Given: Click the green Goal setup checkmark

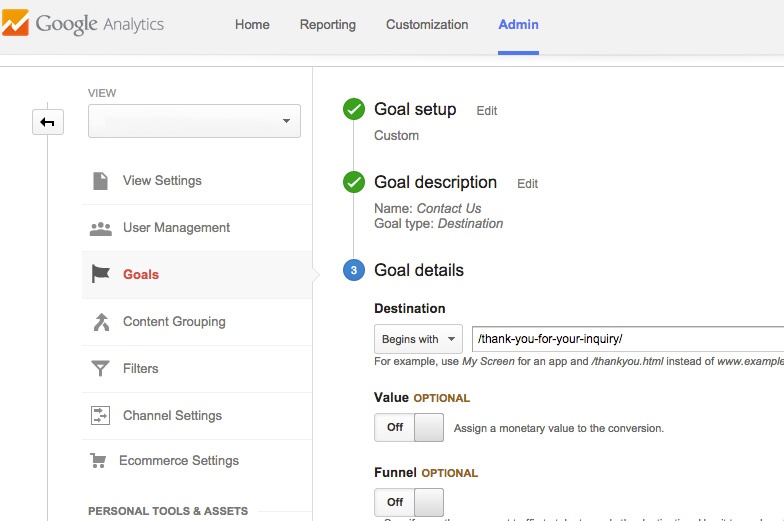Looking at the screenshot, I should [x=353, y=110].
